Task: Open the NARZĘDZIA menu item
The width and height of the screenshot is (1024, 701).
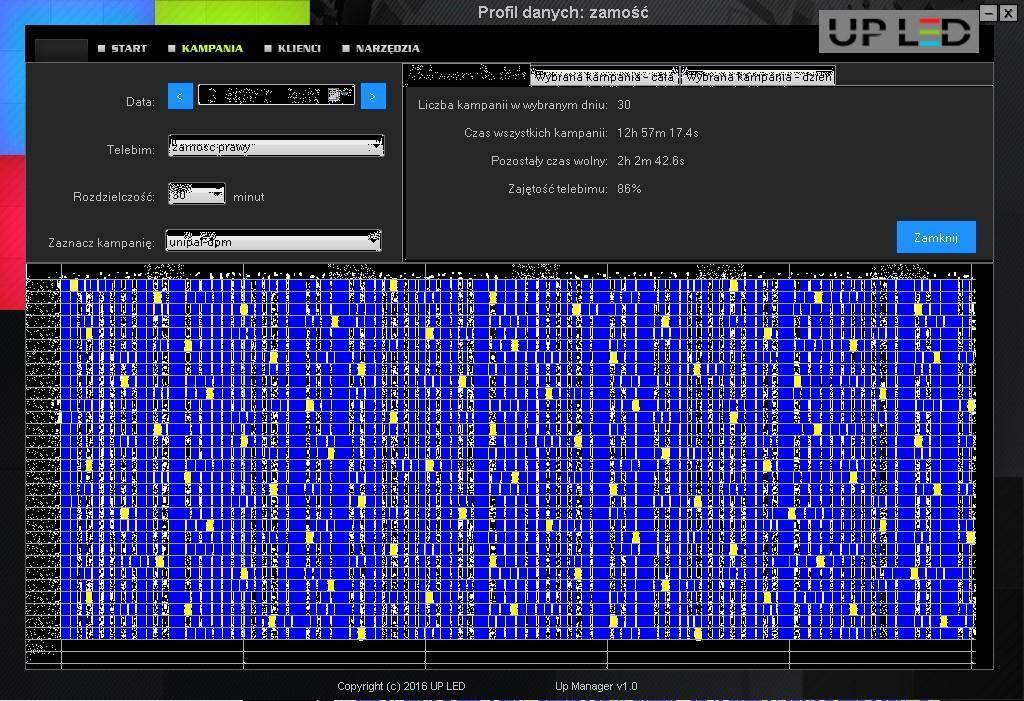Action: point(381,48)
